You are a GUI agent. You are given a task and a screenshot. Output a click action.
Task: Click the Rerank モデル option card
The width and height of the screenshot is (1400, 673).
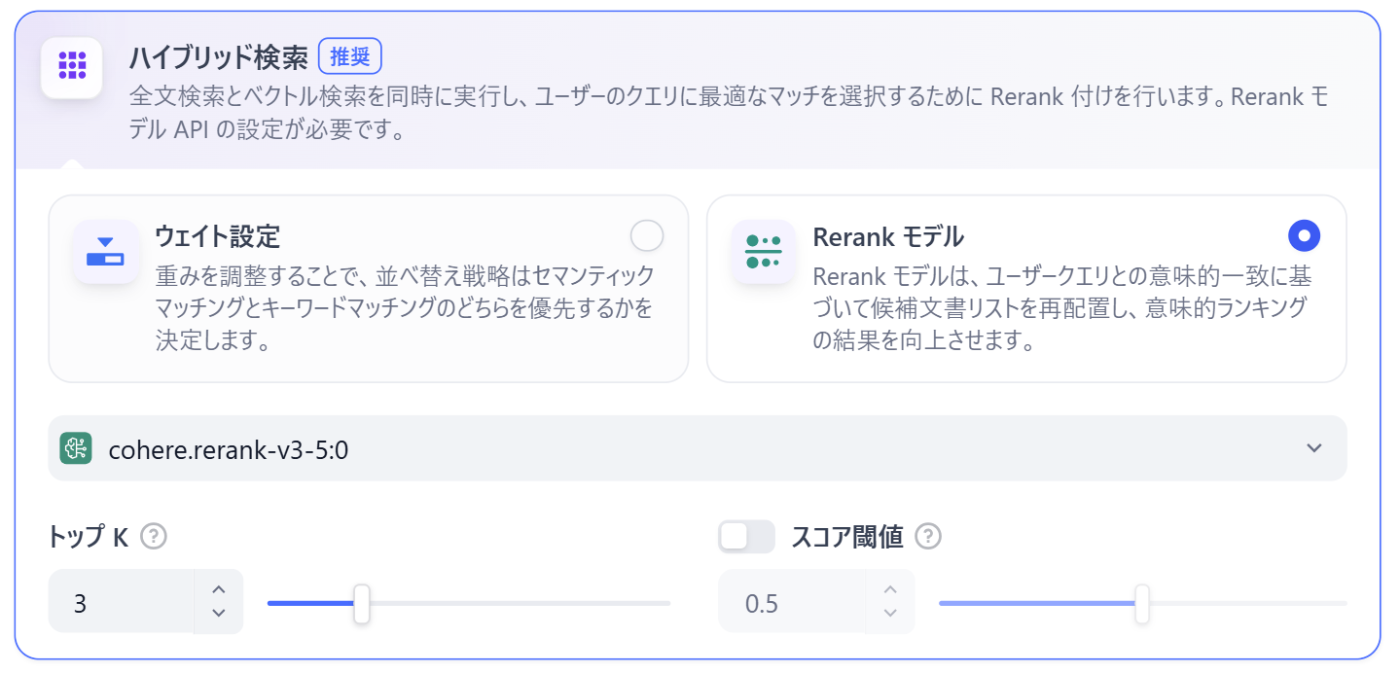pyautogui.click(x=1025, y=288)
